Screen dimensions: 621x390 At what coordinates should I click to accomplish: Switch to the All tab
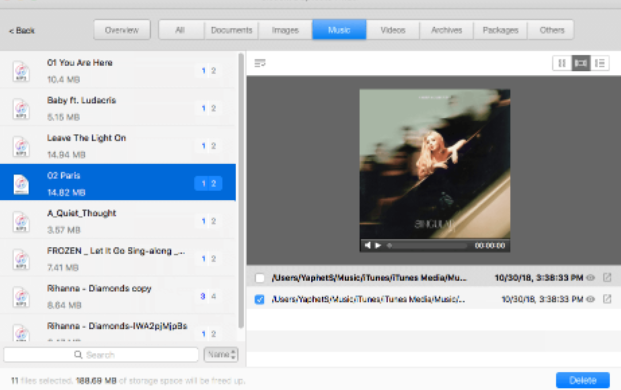(x=180, y=30)
